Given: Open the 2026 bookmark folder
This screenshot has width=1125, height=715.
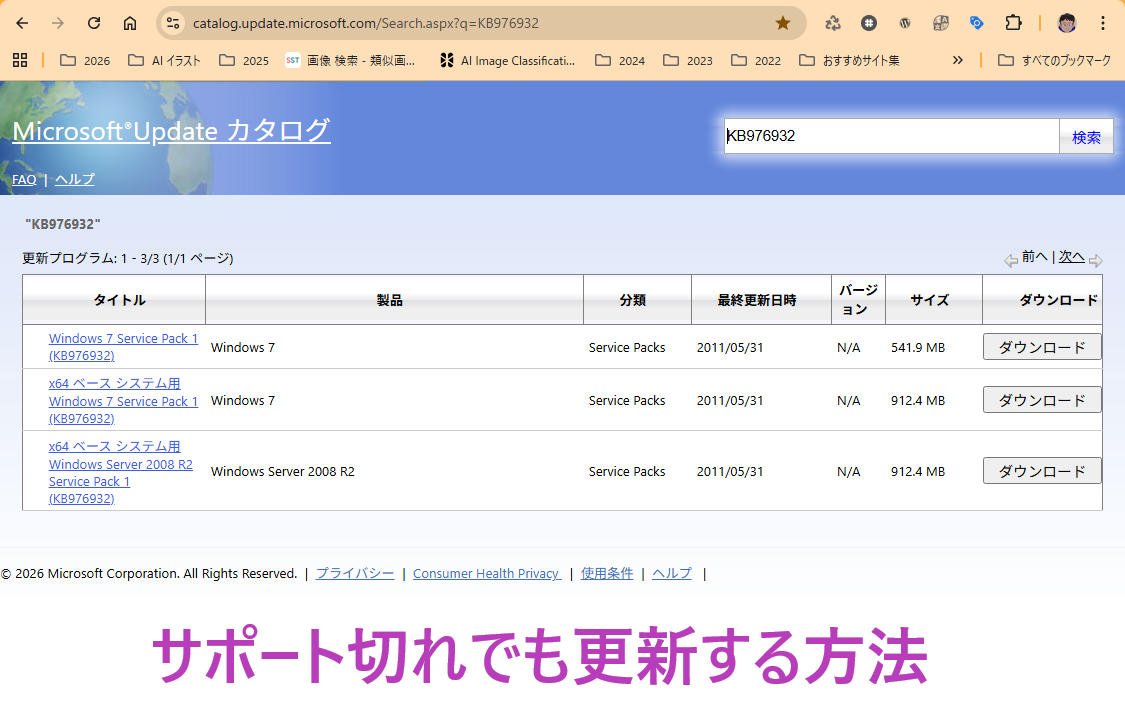Looking at the screenshot, I should coord(85,60).
